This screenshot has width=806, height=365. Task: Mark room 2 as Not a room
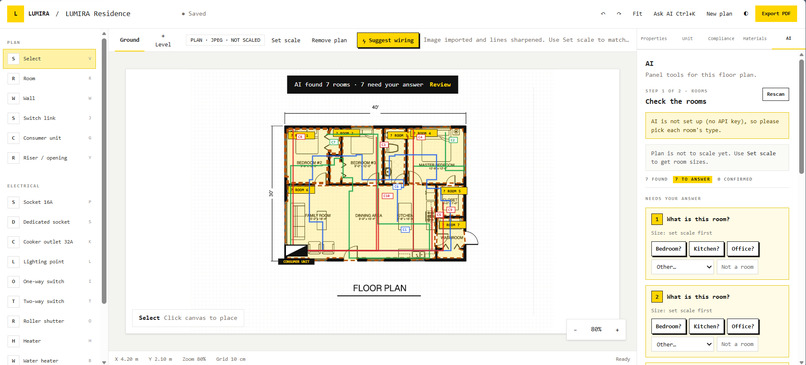tap(737, 344)
